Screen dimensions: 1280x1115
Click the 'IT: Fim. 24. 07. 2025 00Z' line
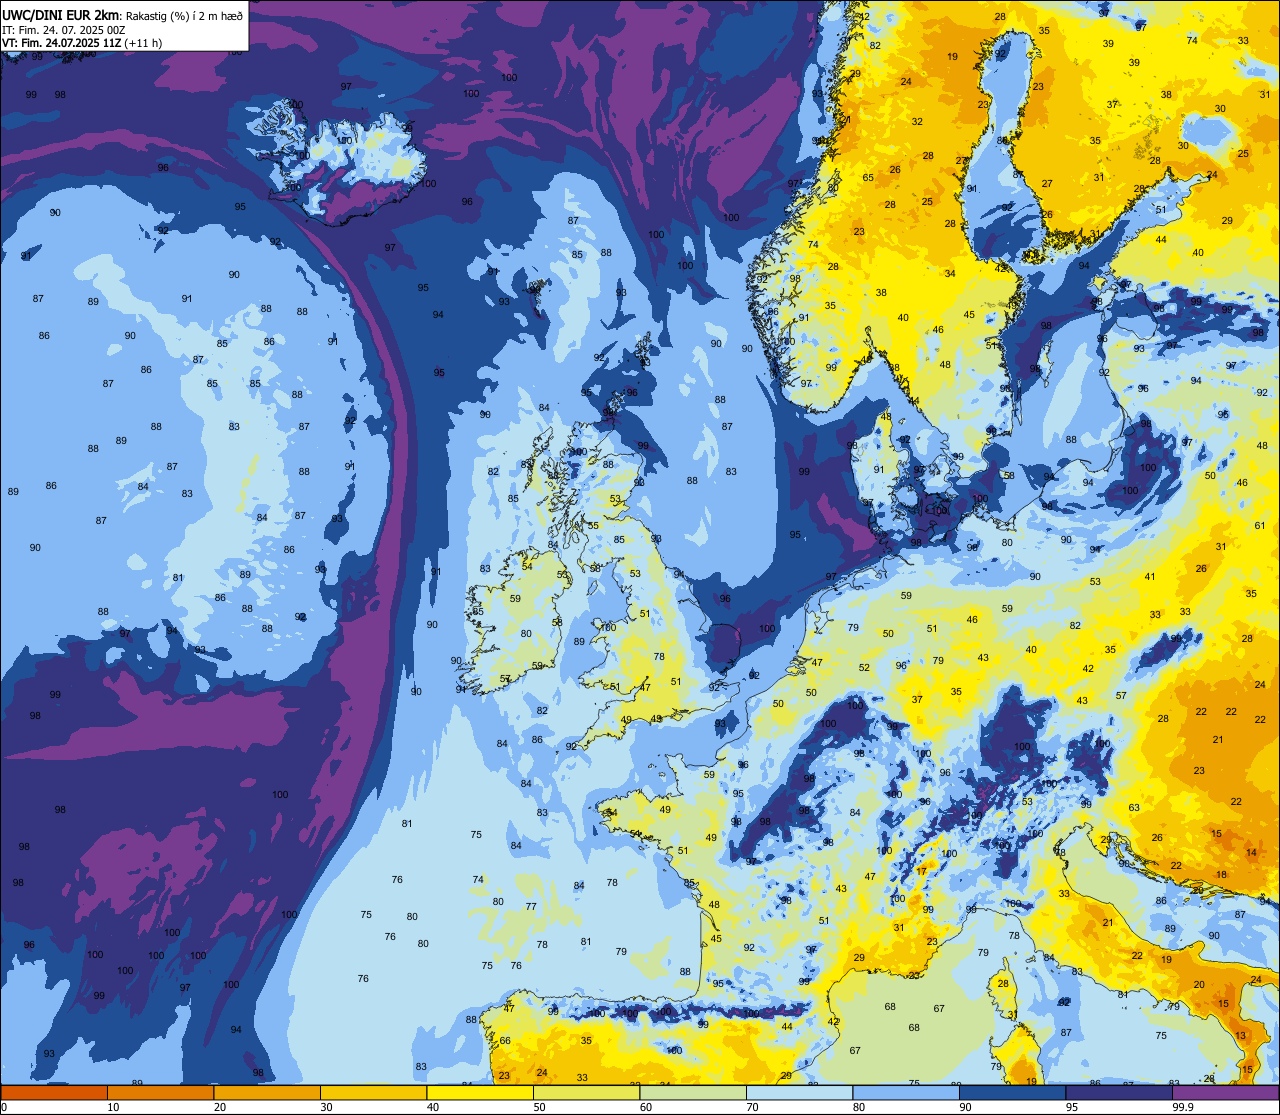(x=64, y=29)
